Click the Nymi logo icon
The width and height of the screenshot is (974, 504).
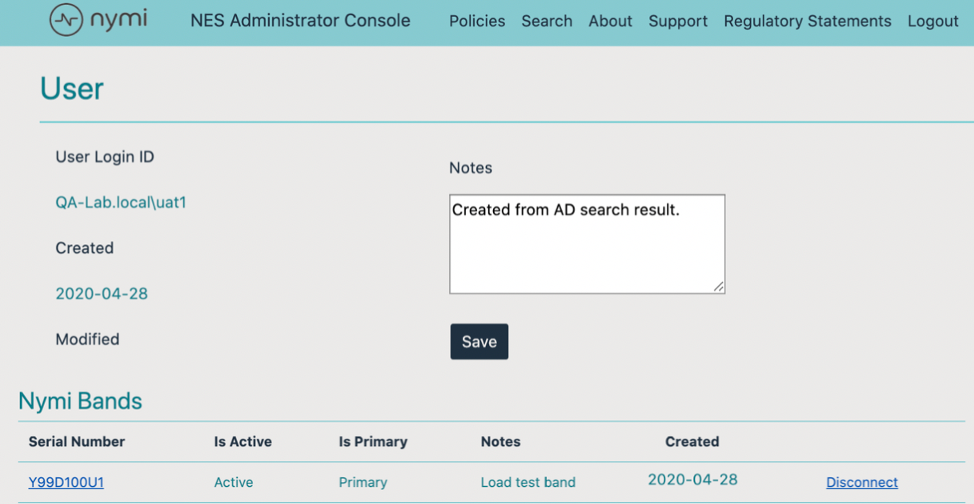tap(67, 20)
